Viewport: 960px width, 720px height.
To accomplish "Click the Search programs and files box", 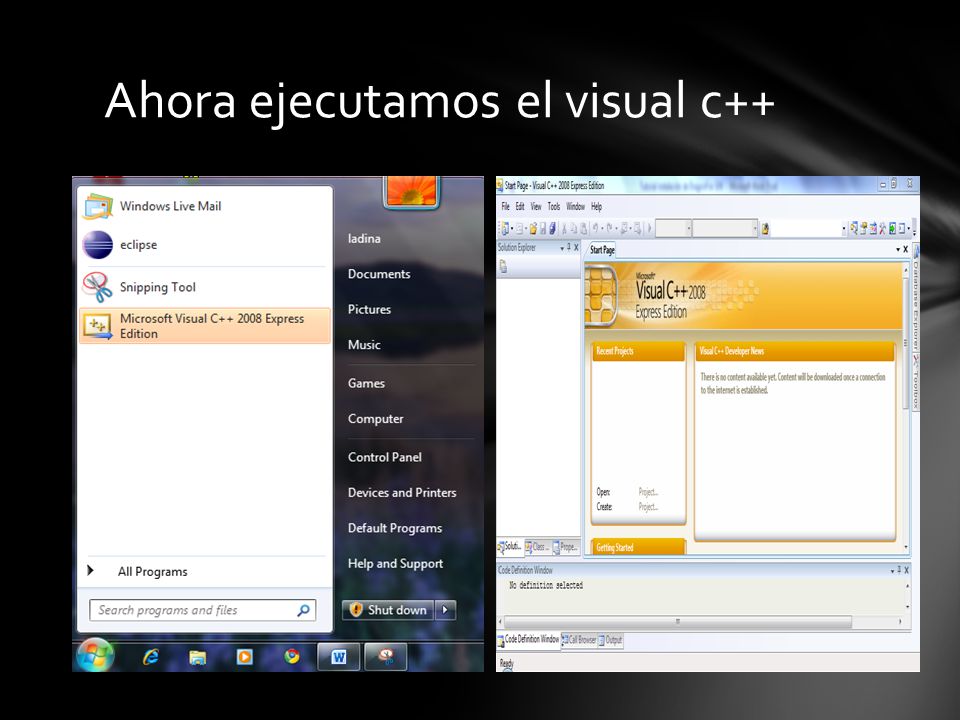I will [x=202, y=610].
